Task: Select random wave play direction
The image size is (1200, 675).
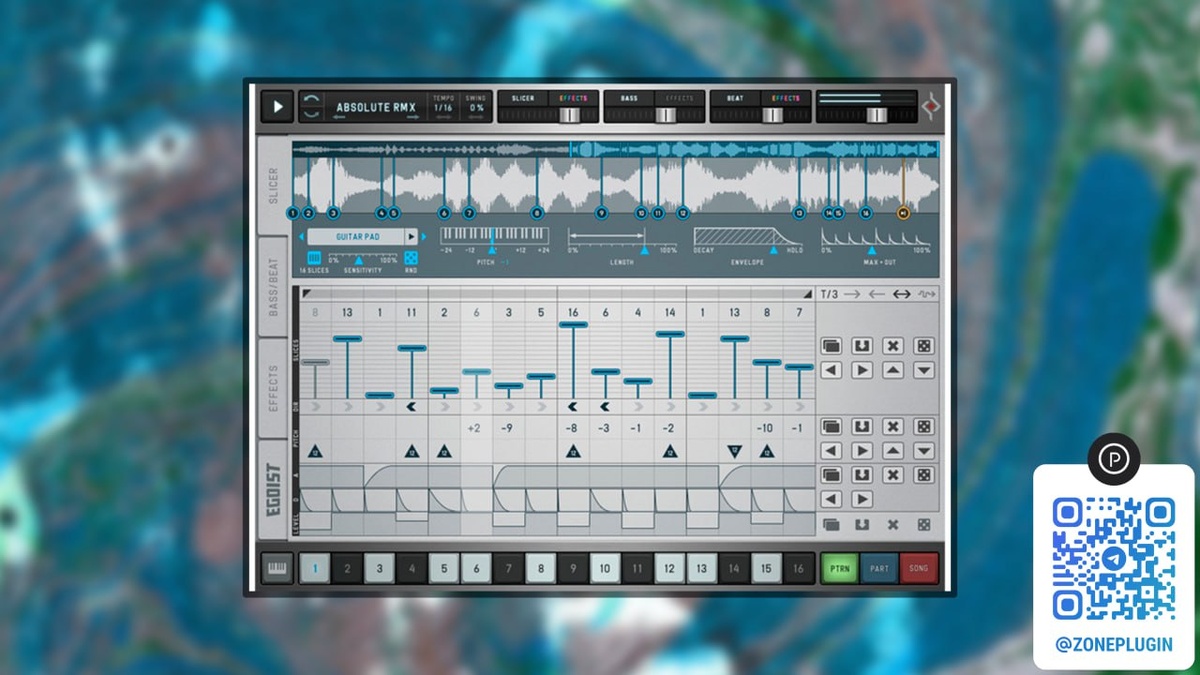Action: tap(927, 294)
